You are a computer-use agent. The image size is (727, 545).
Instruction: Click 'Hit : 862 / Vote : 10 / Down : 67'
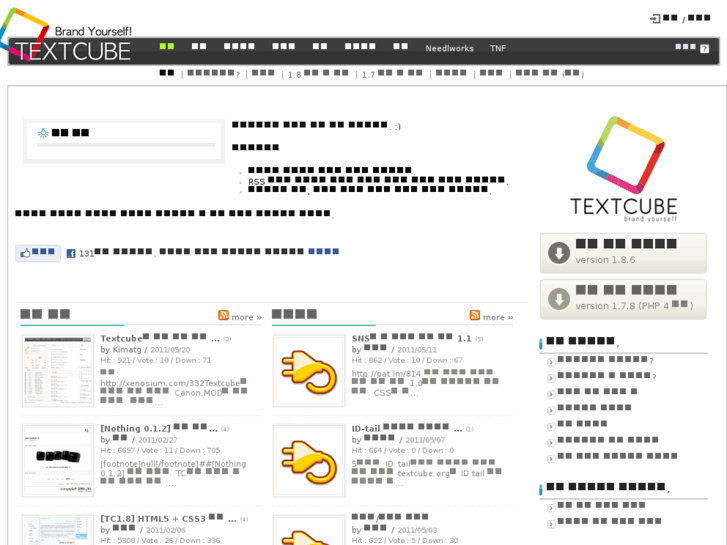tap(407, 360)
